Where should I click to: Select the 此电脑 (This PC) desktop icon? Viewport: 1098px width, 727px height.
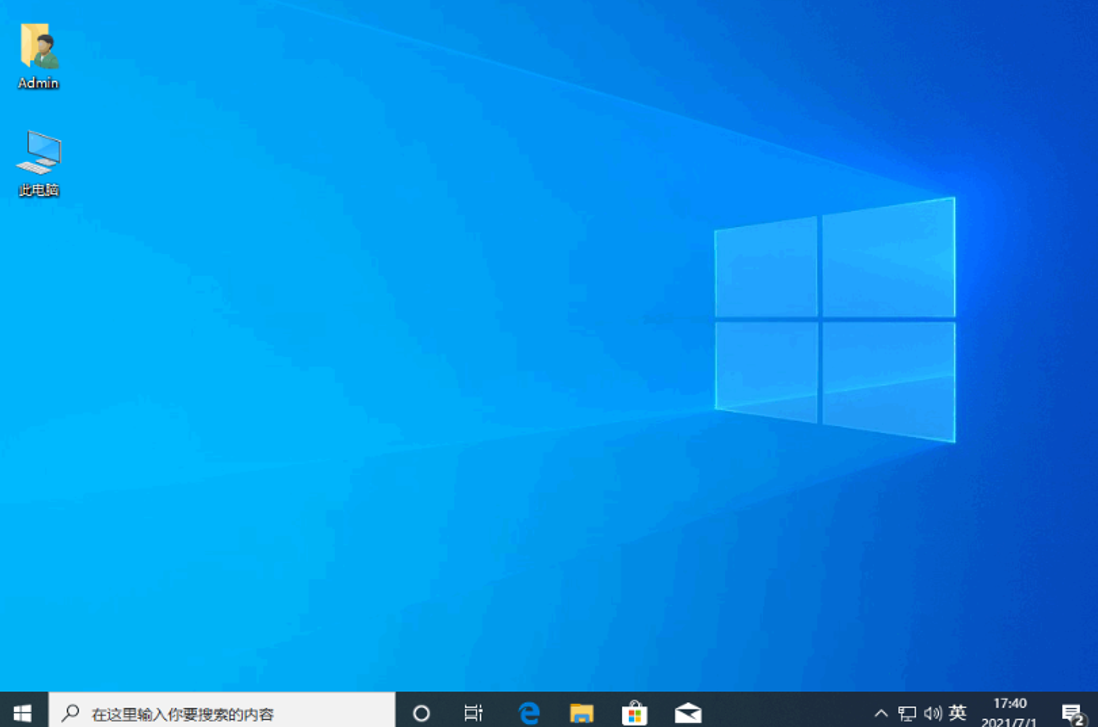pos(39,153)
